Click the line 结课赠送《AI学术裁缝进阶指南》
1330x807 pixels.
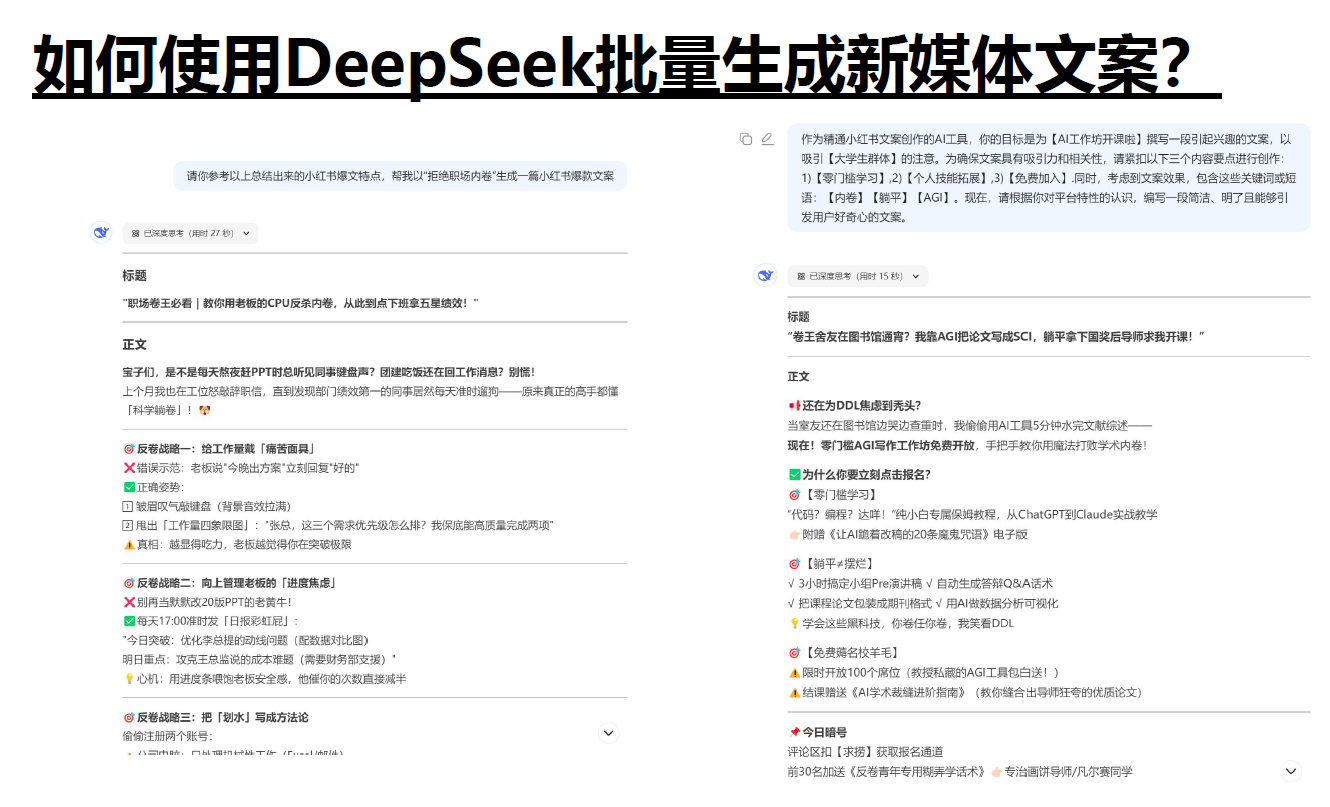click(965, 692)
